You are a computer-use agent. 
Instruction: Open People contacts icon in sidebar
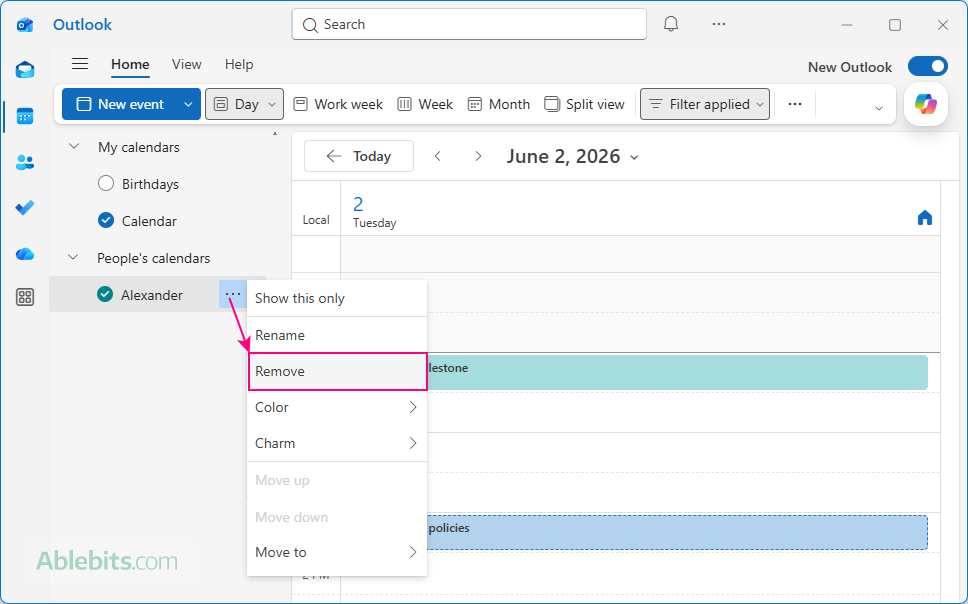(25, 162)
